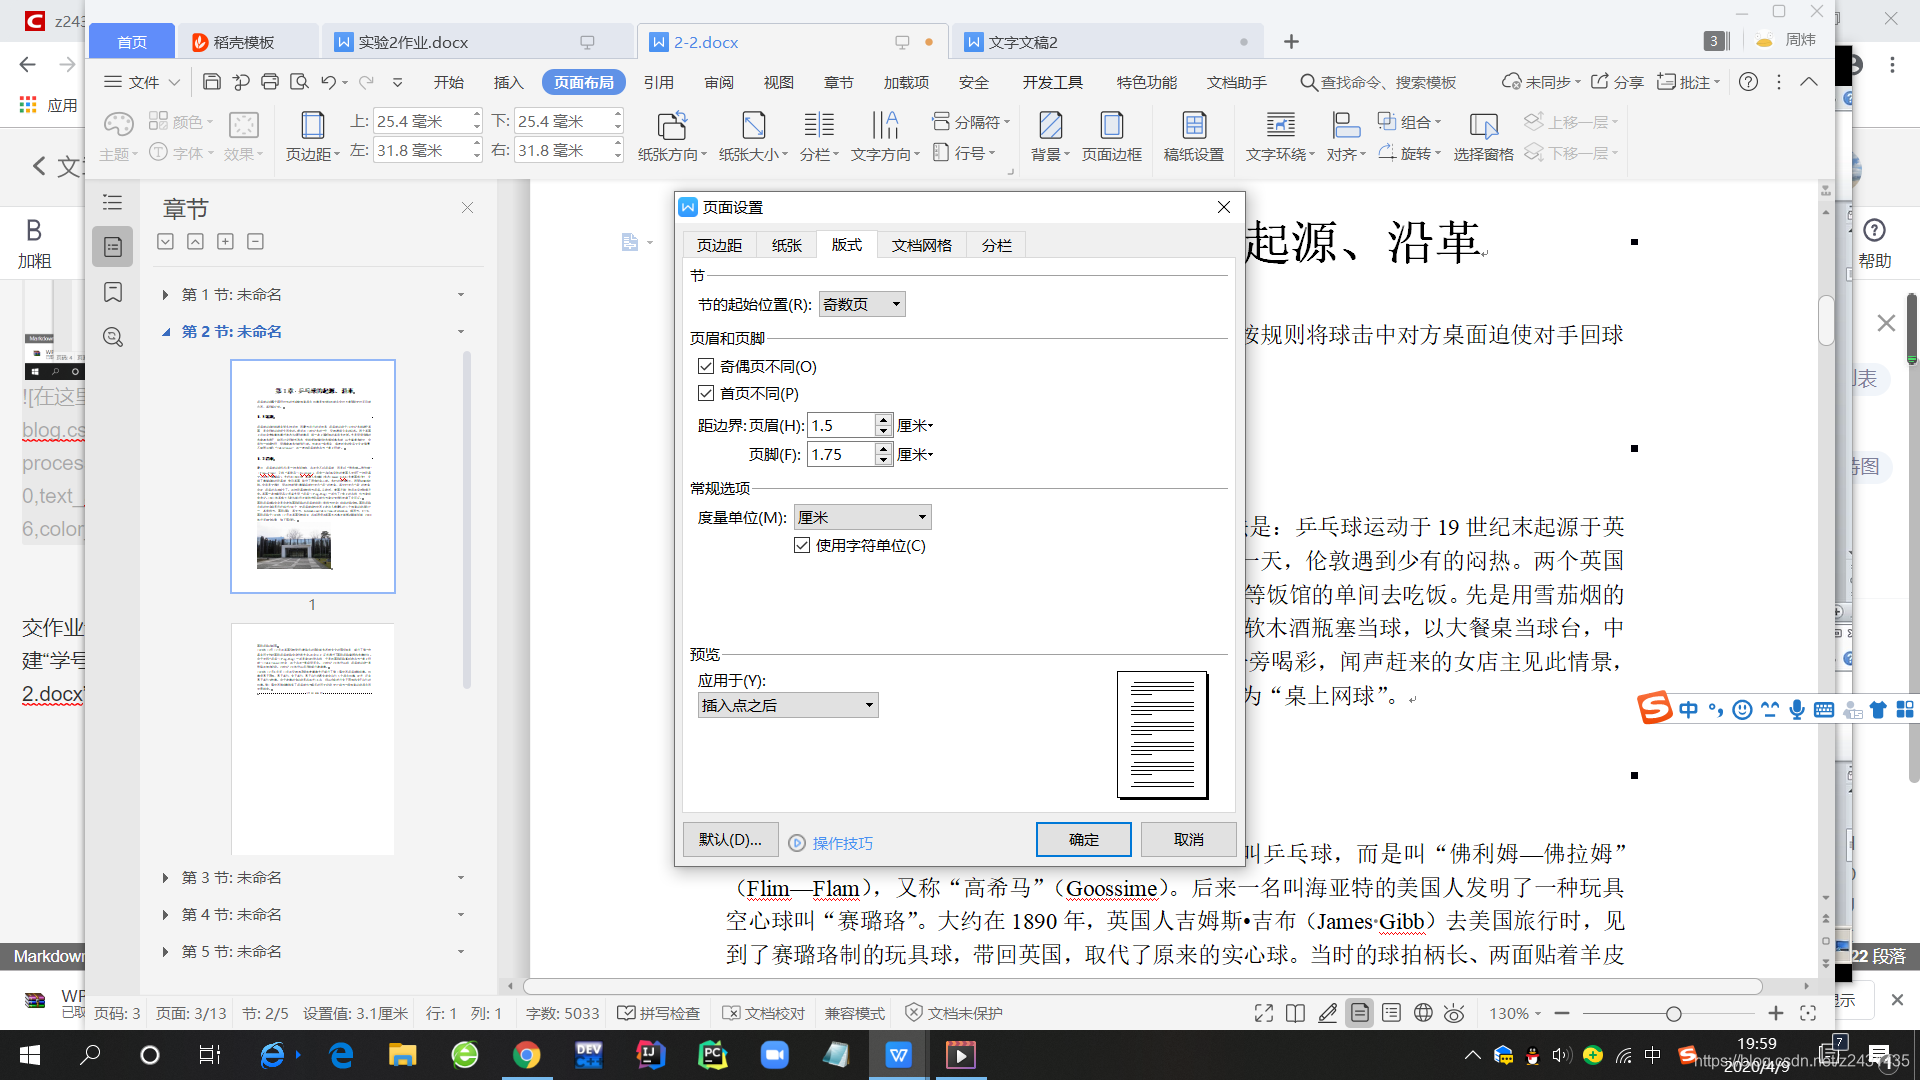Open Text Direction tool
The width and height of the screenshot is (1920, 1080).
[x=885, y=135]
